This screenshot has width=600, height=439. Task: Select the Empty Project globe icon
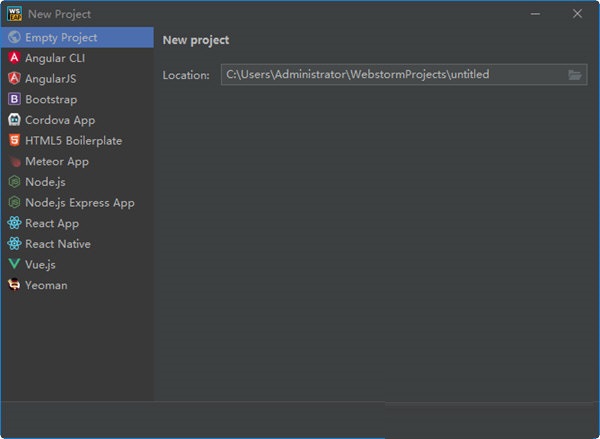coord(15,38)
